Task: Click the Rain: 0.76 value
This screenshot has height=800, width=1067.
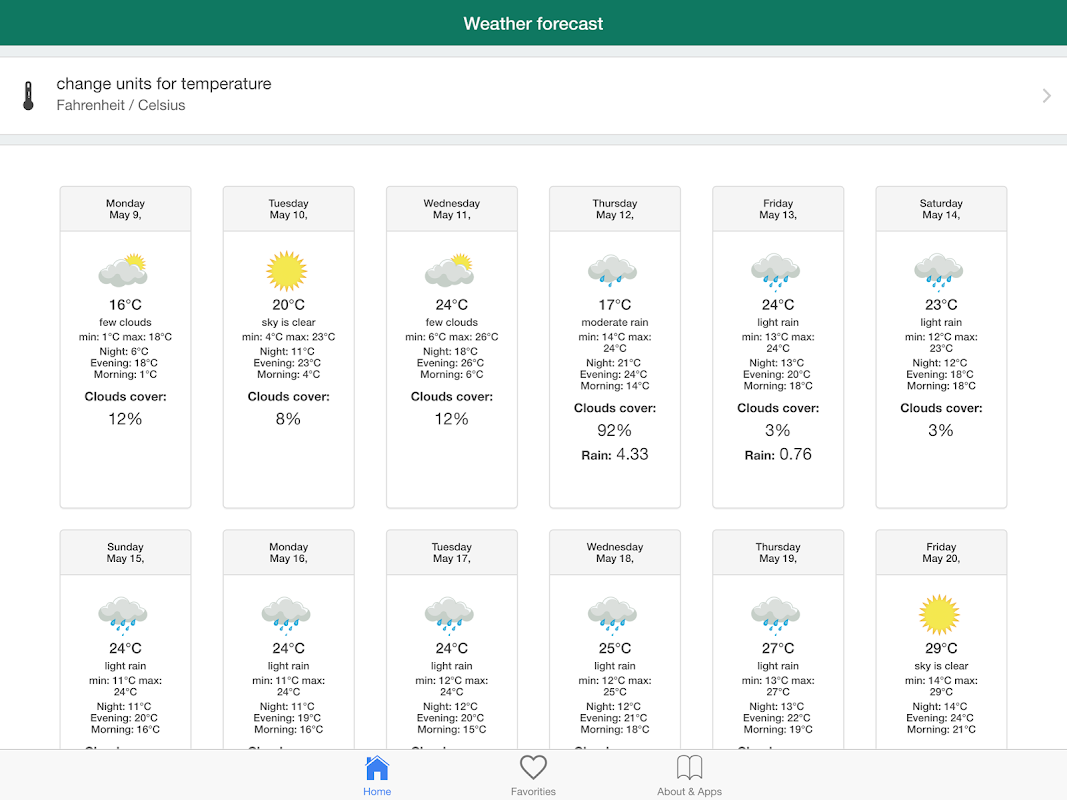Action: click(778, 454)
